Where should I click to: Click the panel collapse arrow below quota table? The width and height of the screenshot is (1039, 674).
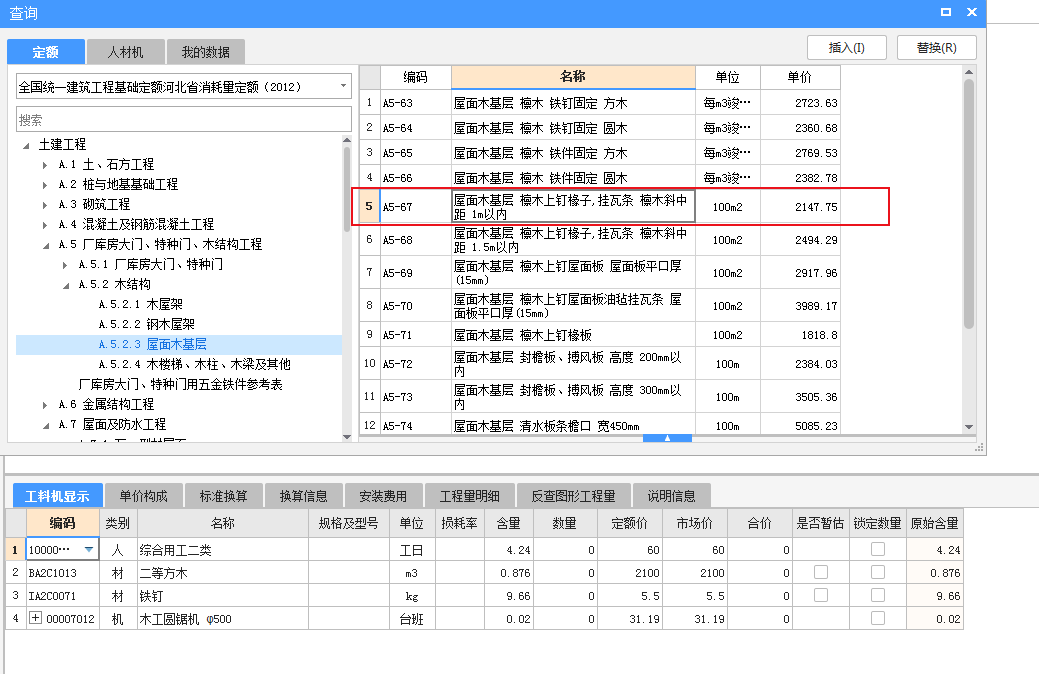(x=667, y=438)
